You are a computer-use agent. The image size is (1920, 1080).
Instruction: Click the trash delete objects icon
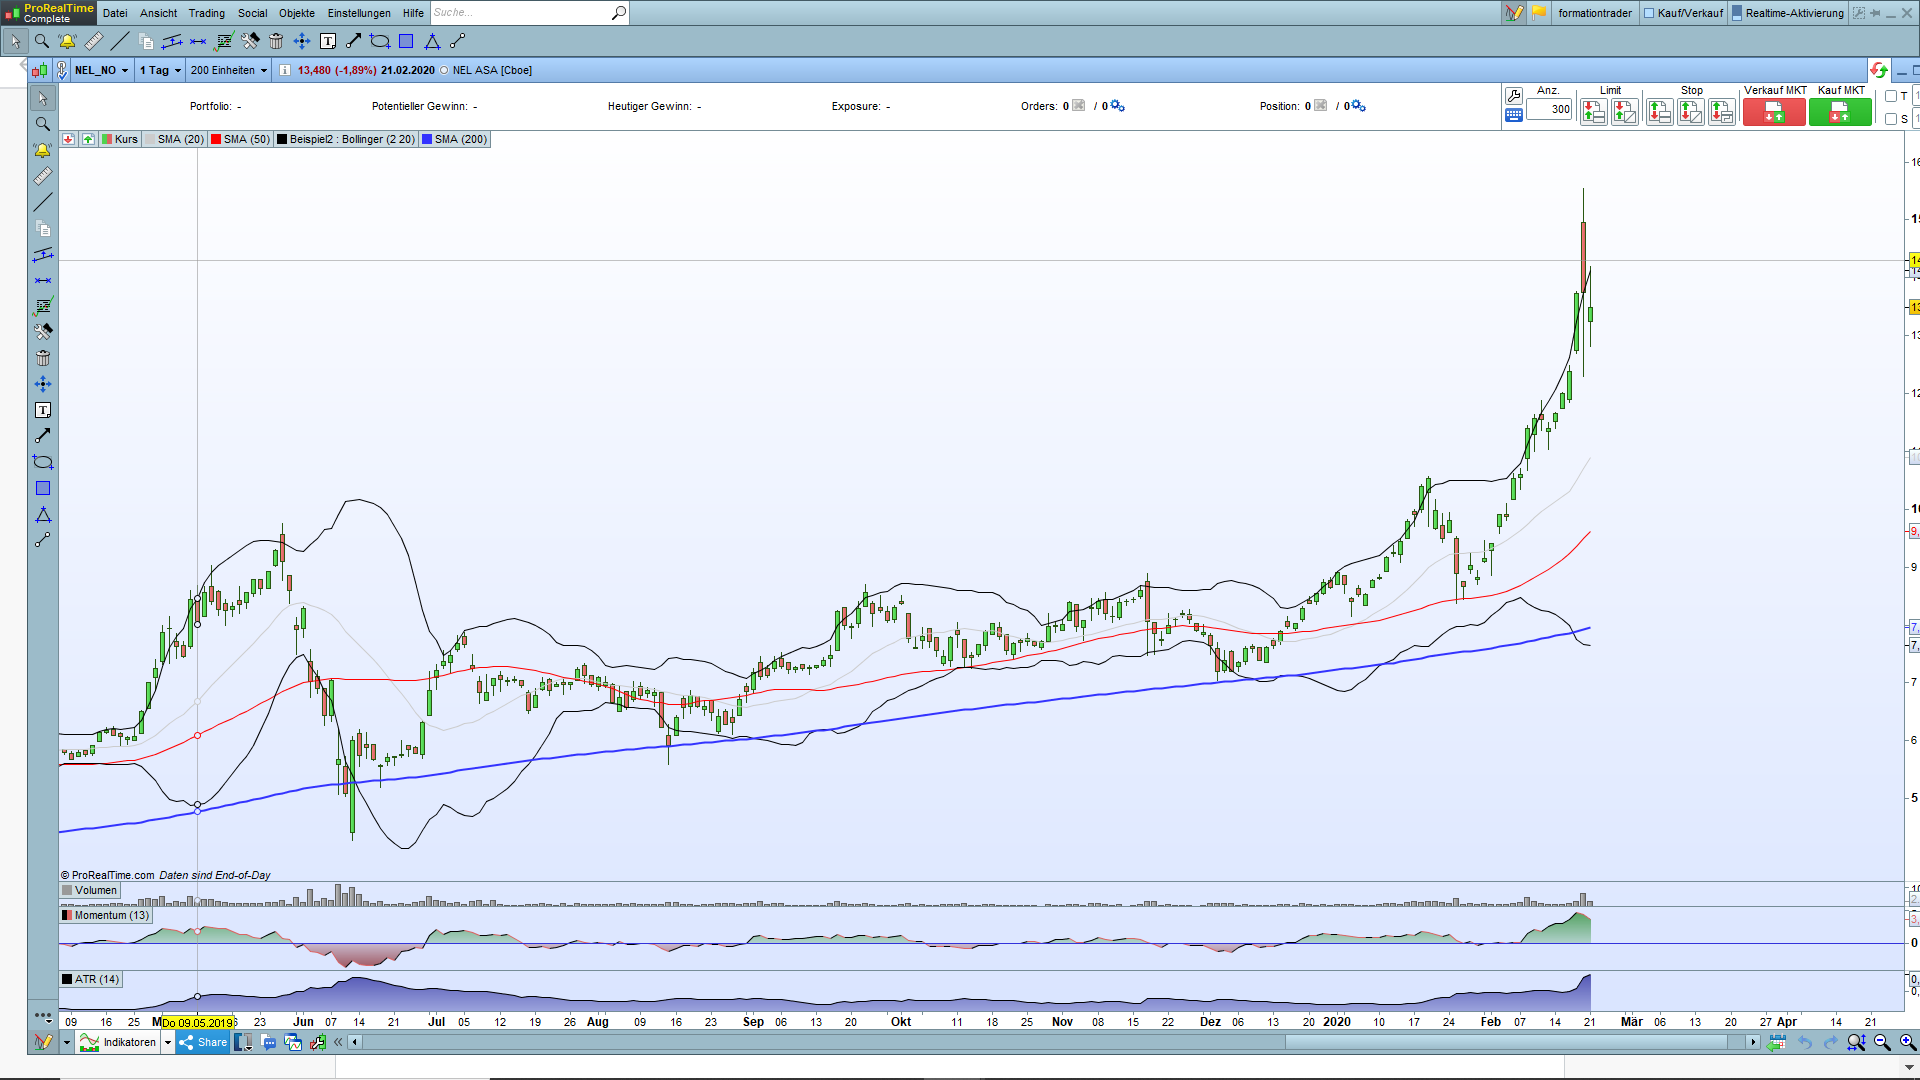[x=276, y=41]
